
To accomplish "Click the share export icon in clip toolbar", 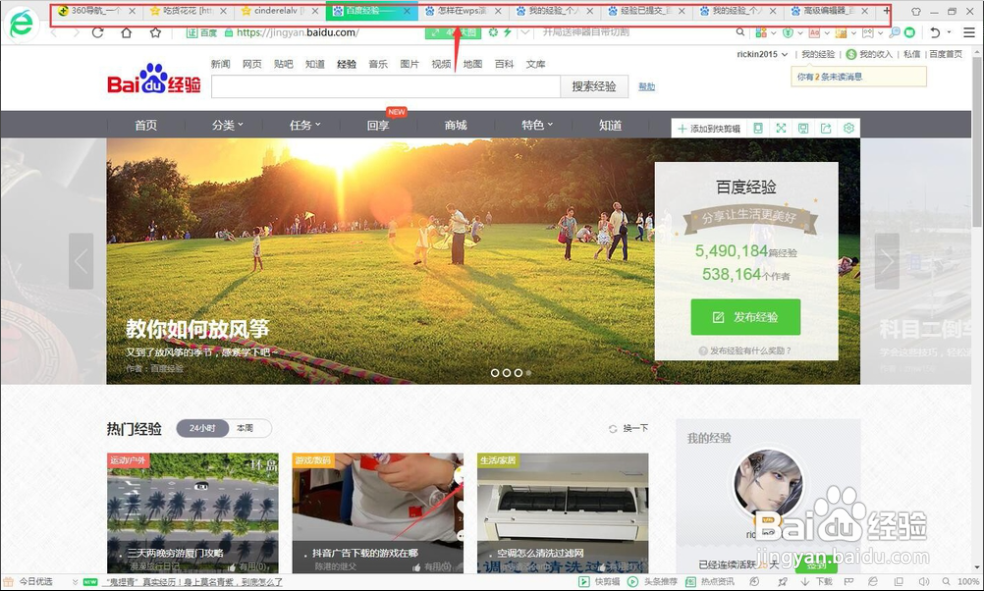I will (826, 128).
